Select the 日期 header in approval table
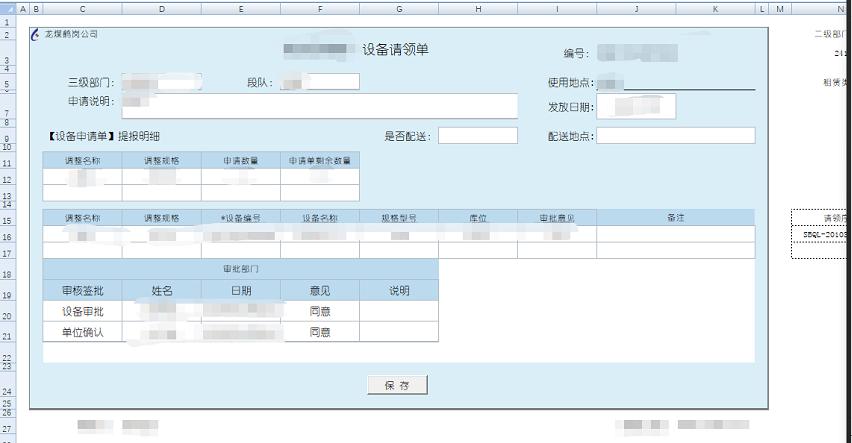 click(241, 290)
